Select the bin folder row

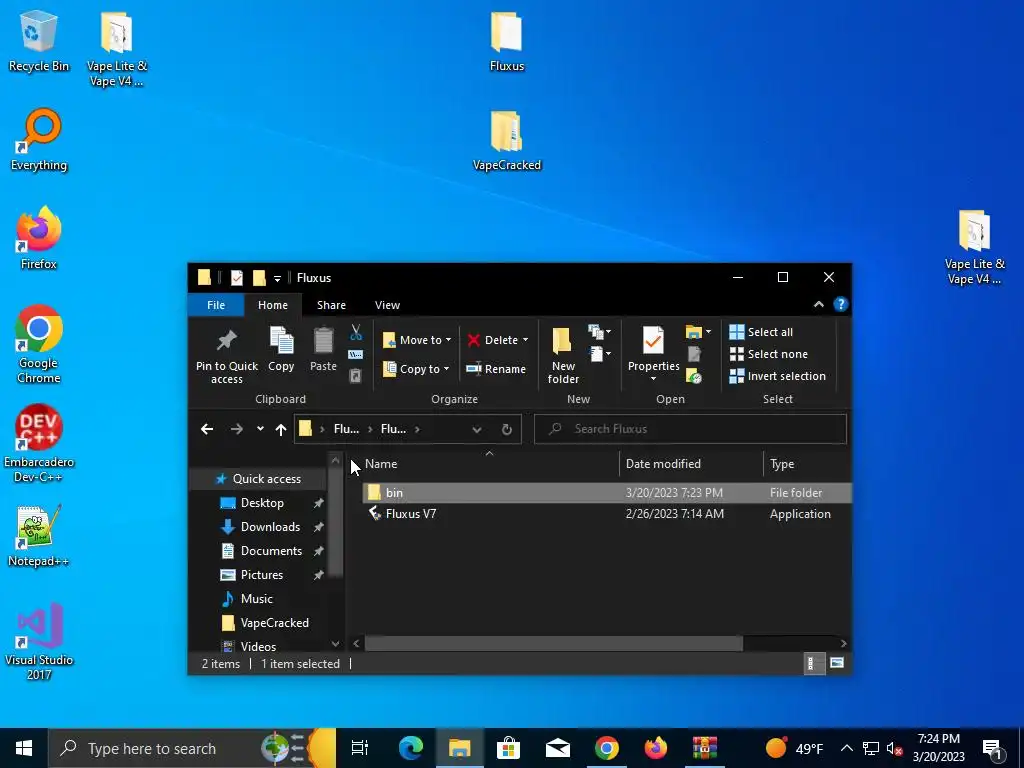pos(607,493)
